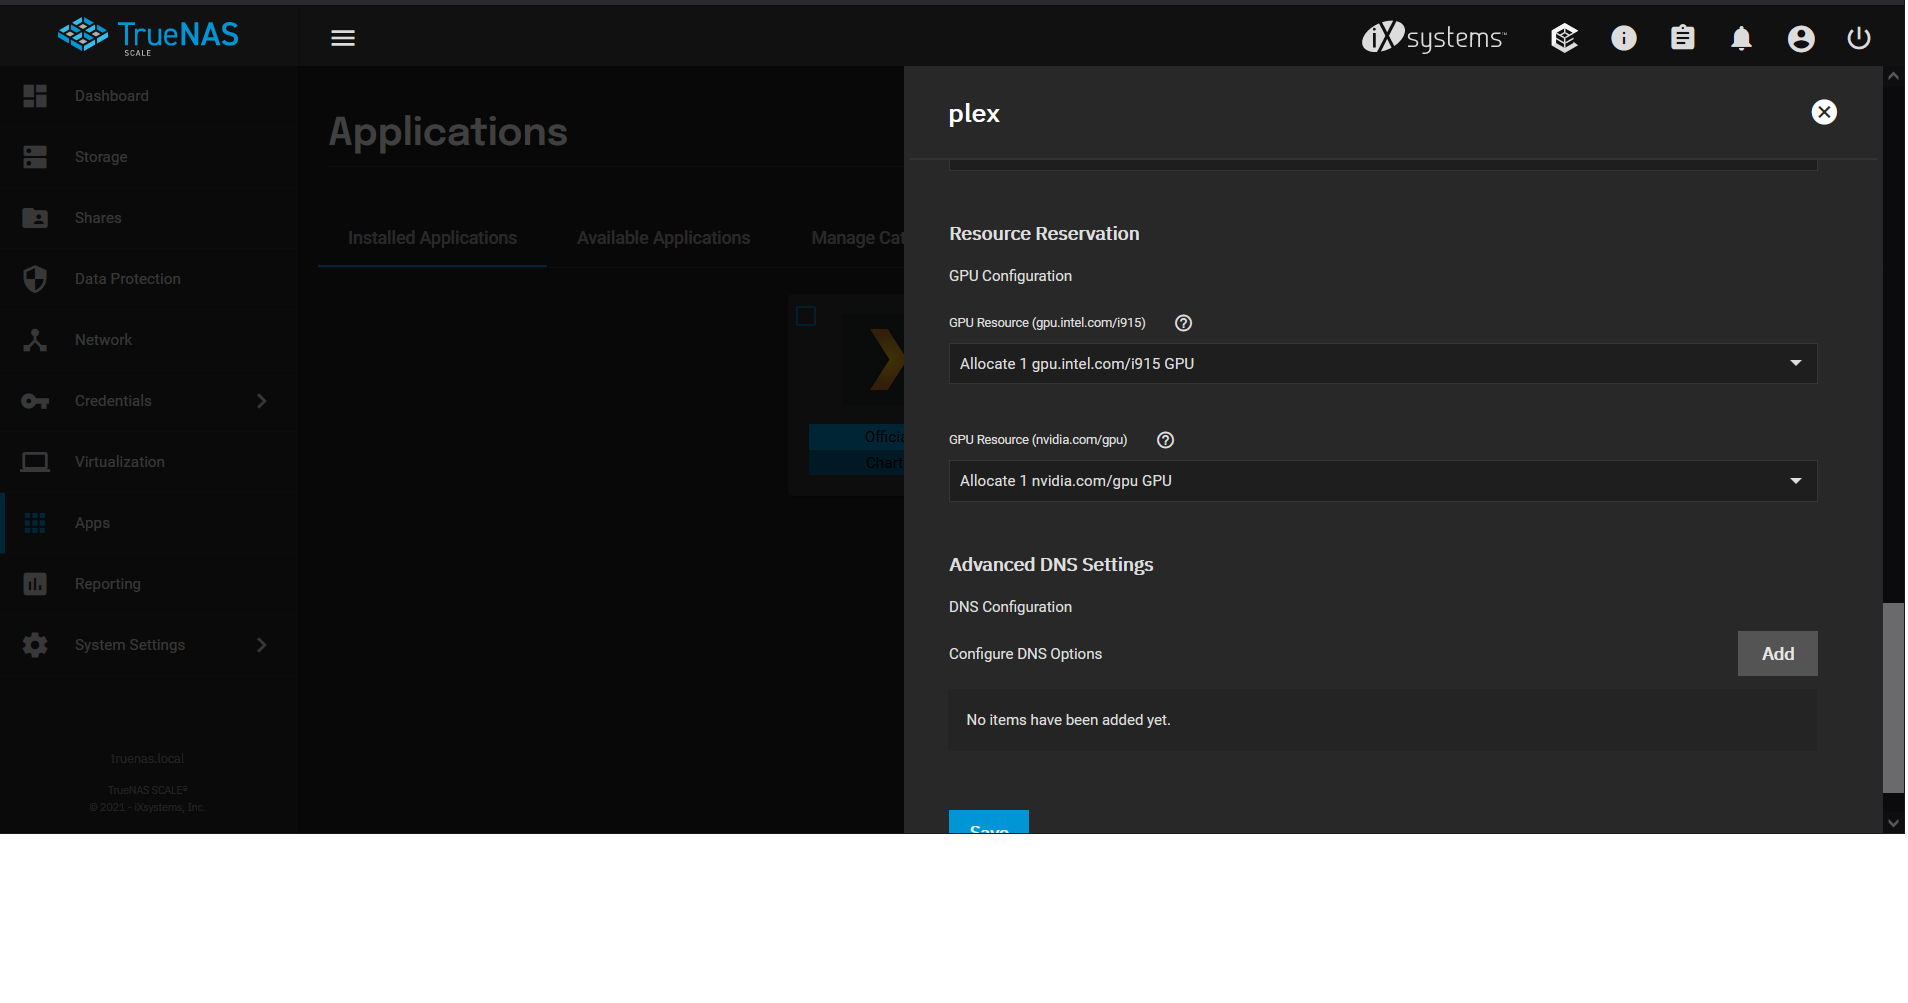Show help for Intel i915 GPU resource
The height and width of the screenshot is (1003, 1908).
(x=1183, y=323)
